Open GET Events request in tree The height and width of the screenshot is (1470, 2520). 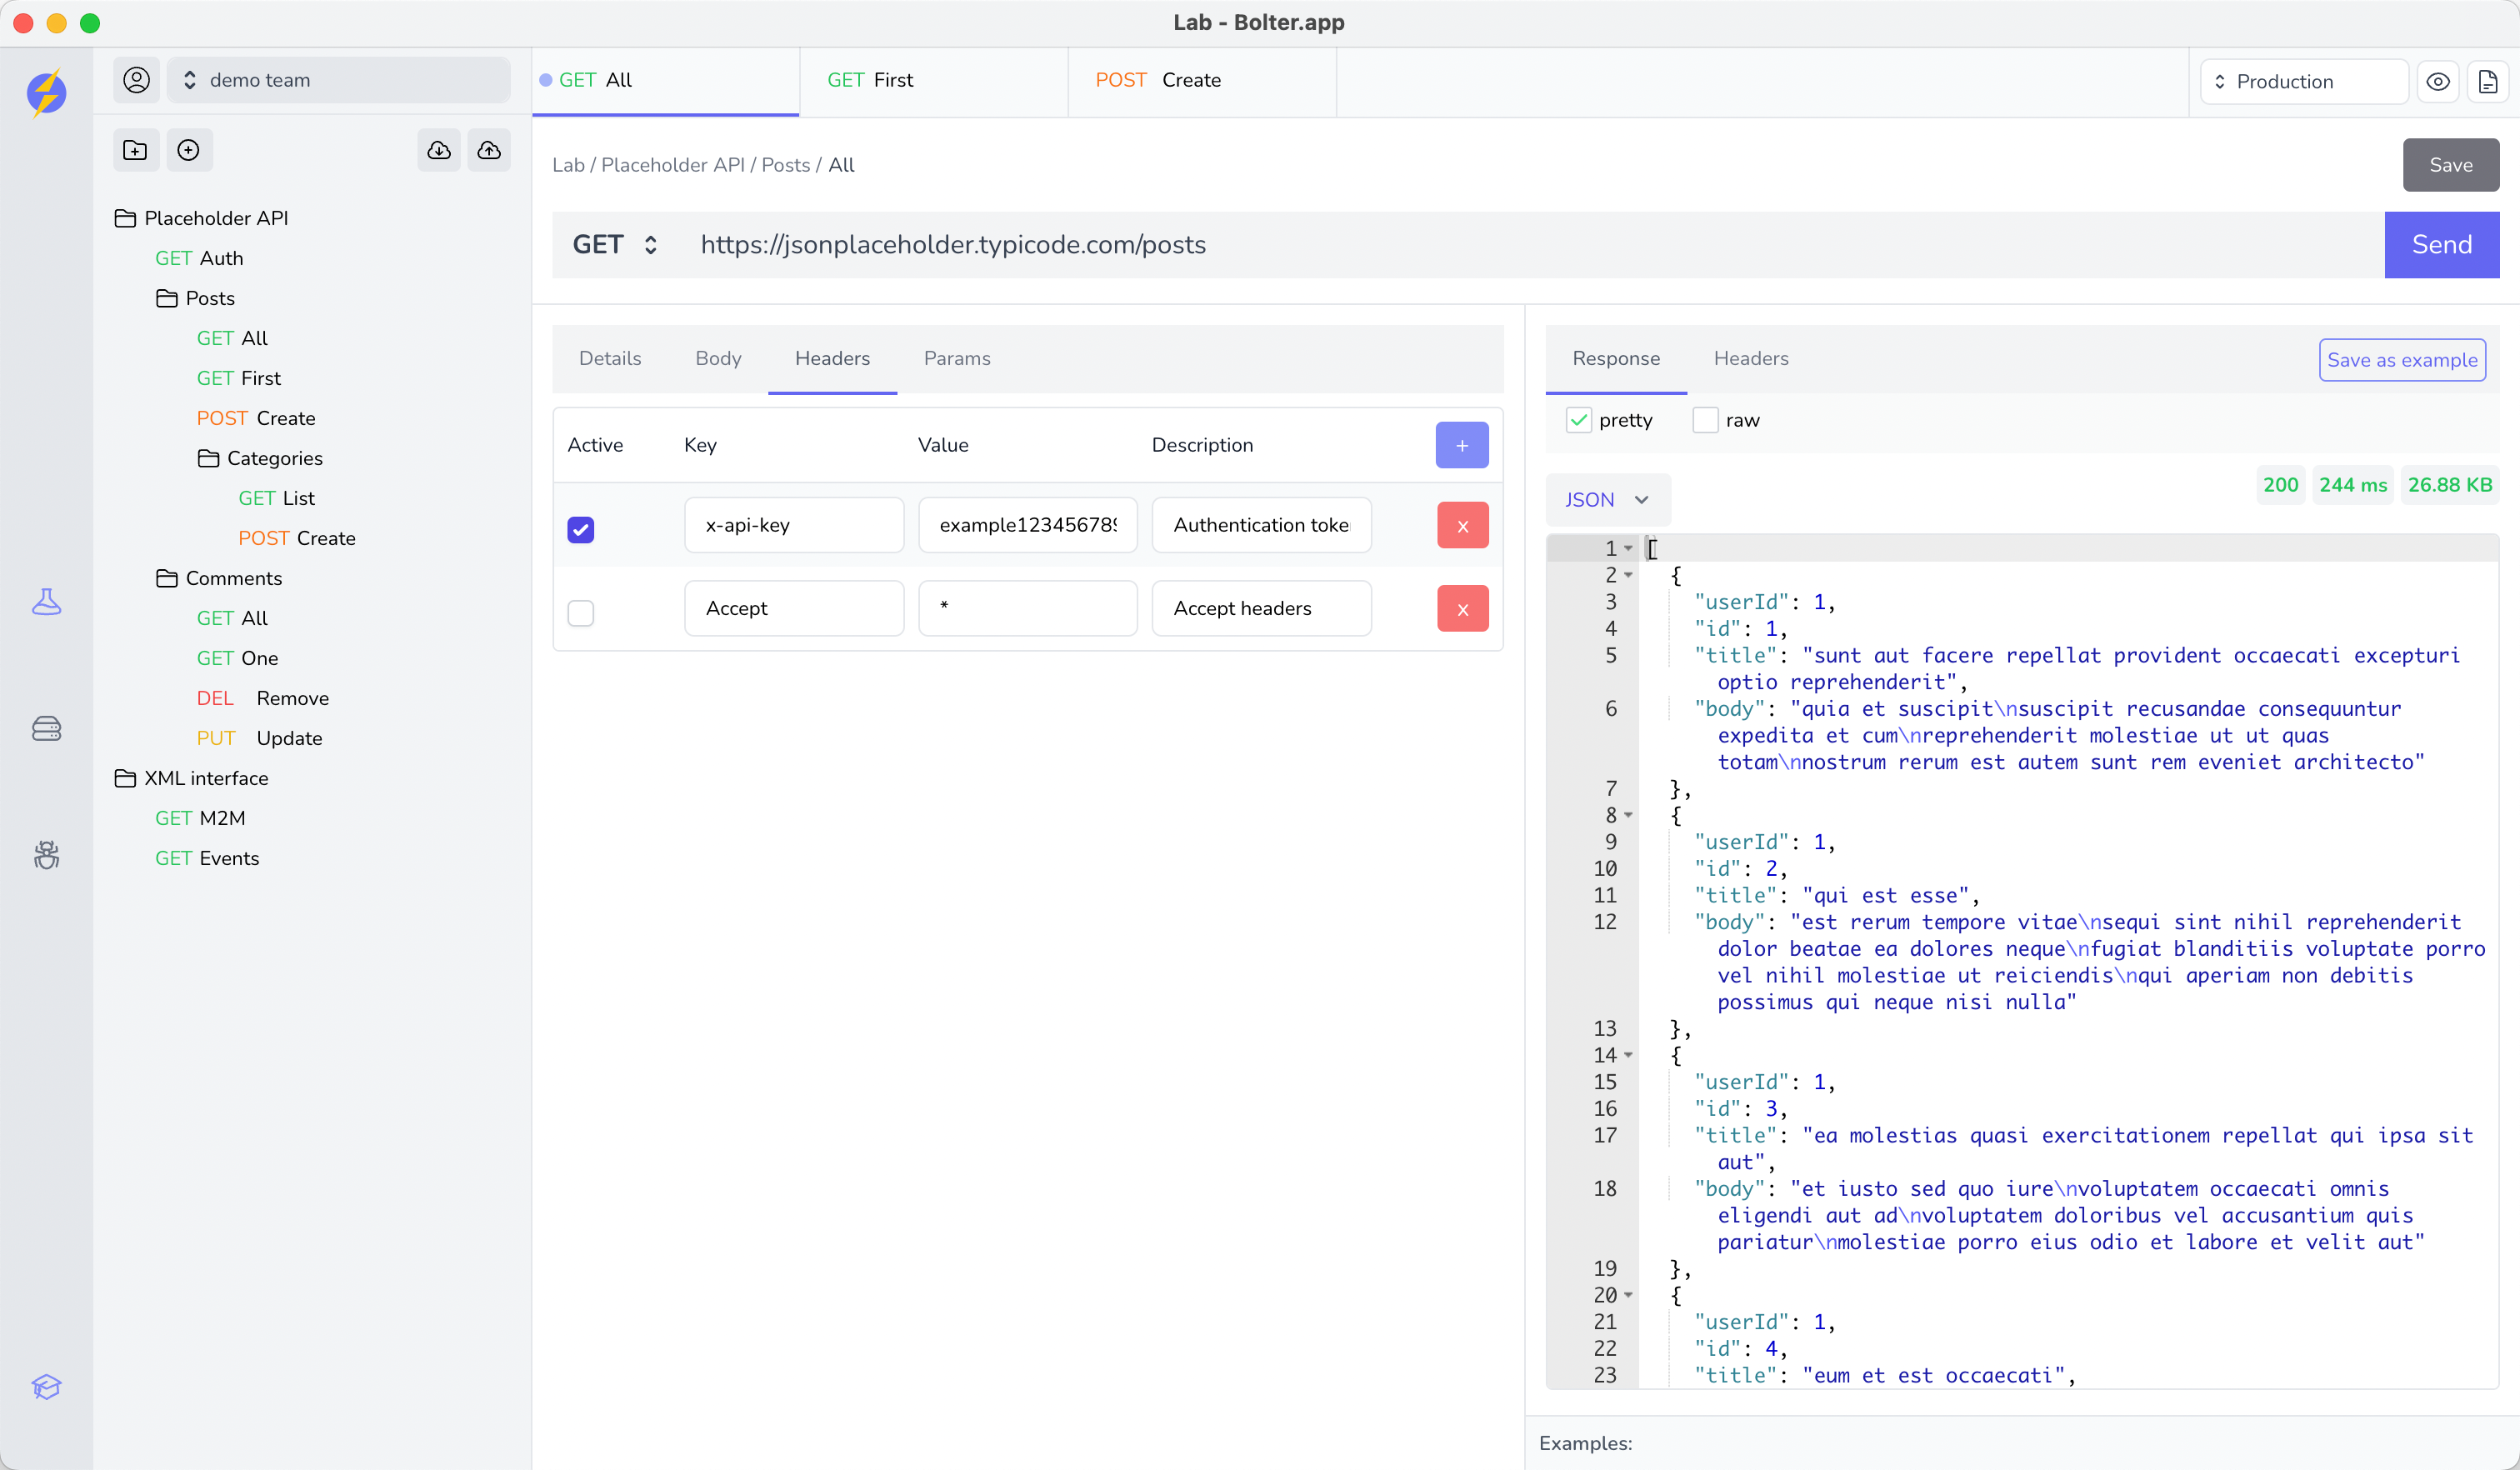click(x=207, y=858)
